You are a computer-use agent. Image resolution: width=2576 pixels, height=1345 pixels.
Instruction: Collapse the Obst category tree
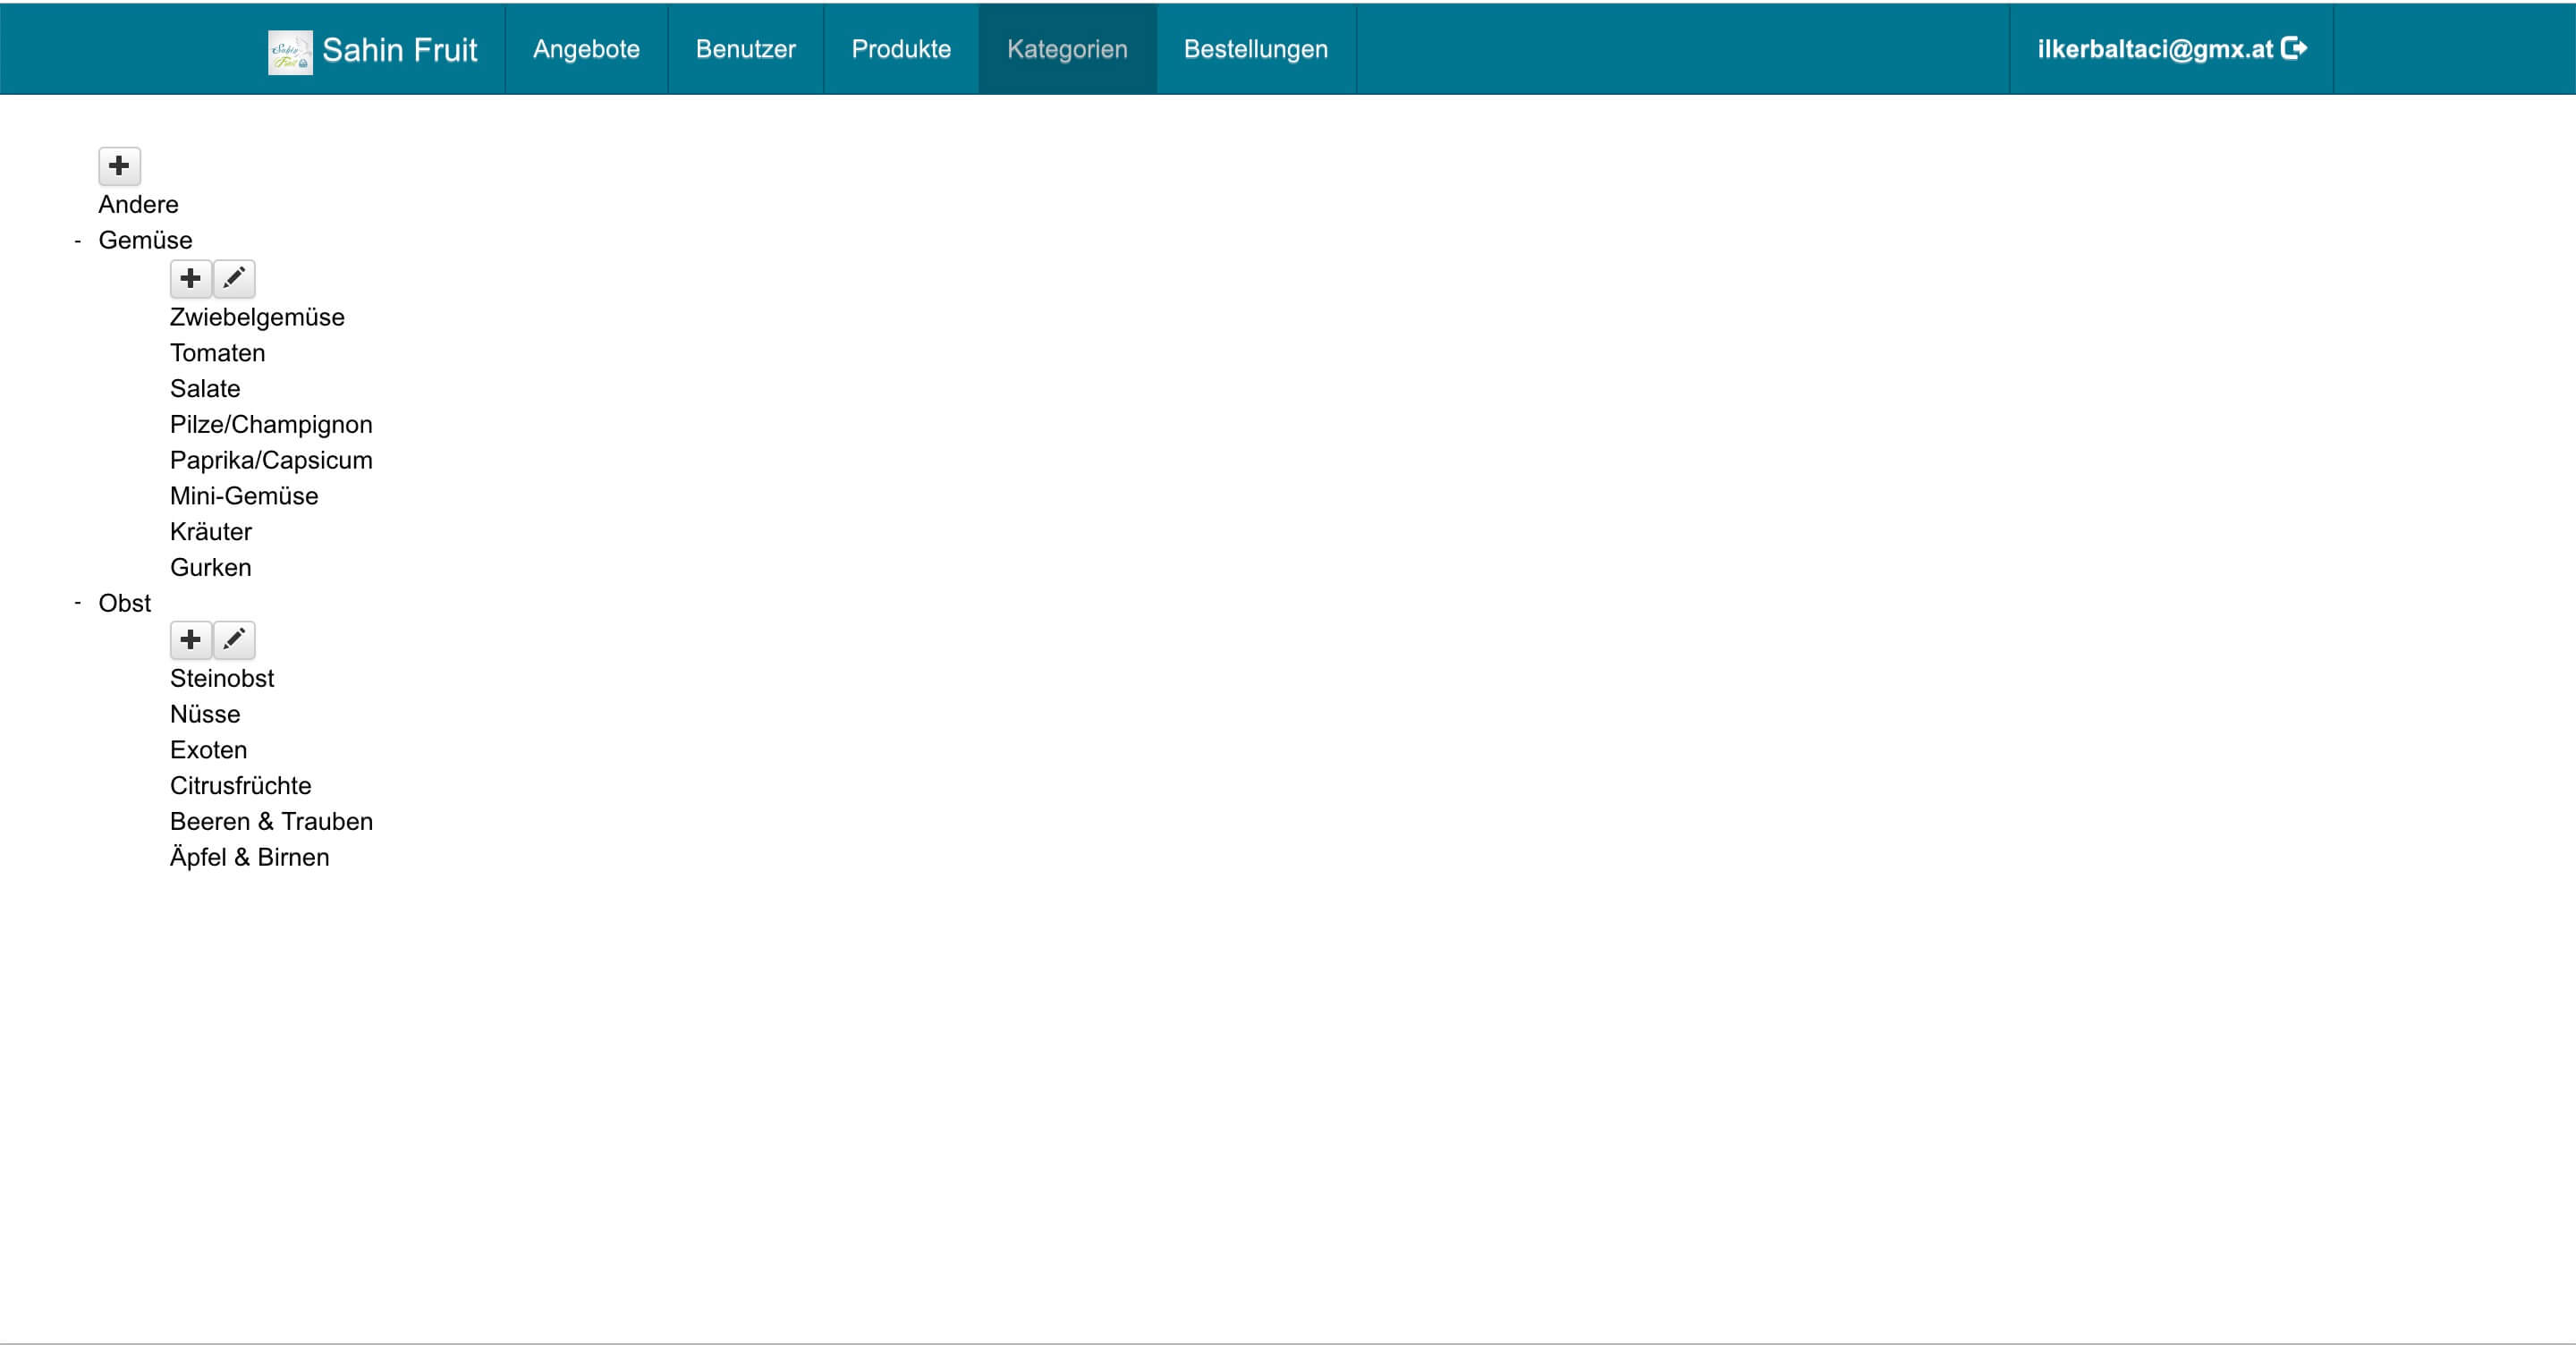click(78, 603)
